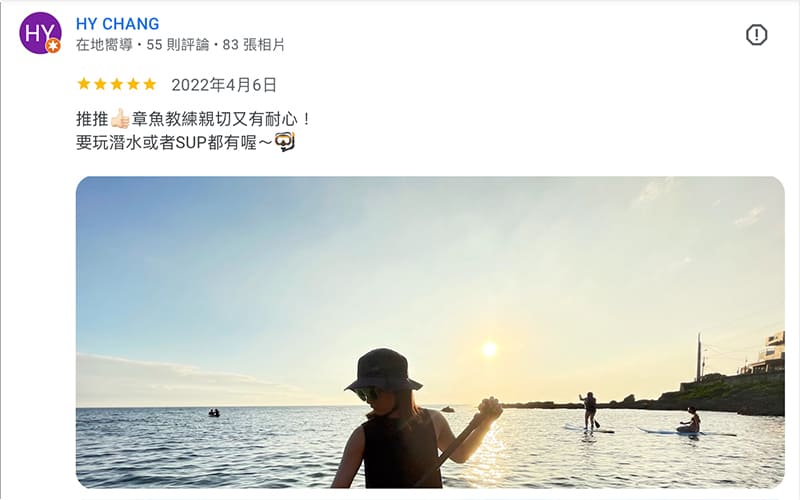
Task: Click the review date 2022年4月6日
Action: [224, 85]
